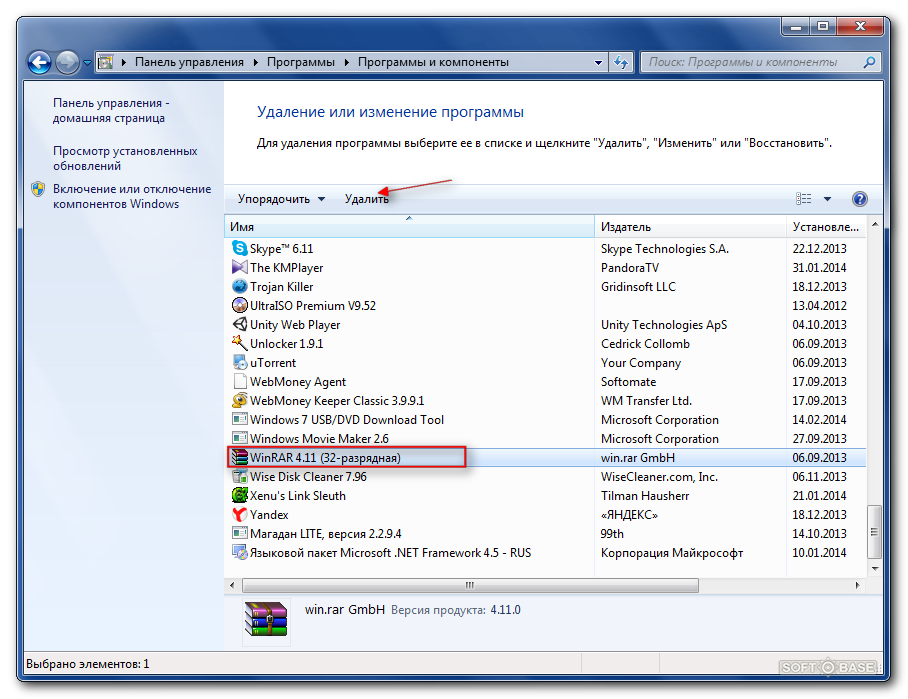Open Включение или отключение компонентов Windows link
This screenshot has width=908, height=699.
coord(132,196)
